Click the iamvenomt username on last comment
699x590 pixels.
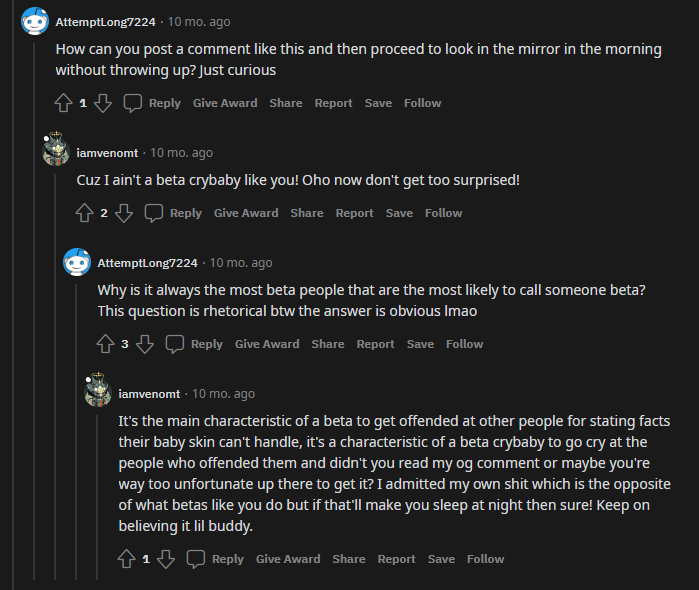149,394
